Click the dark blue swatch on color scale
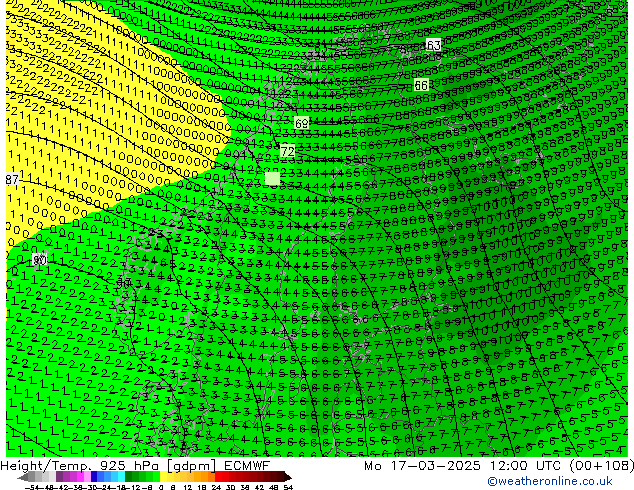634x490 pixels. click(x=94, y=477)
